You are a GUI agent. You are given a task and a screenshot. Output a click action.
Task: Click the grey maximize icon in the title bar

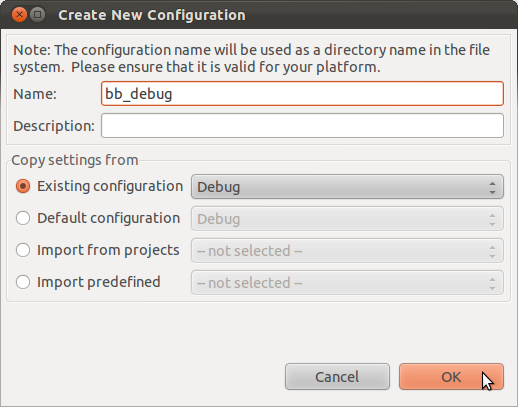pos(38,15)
